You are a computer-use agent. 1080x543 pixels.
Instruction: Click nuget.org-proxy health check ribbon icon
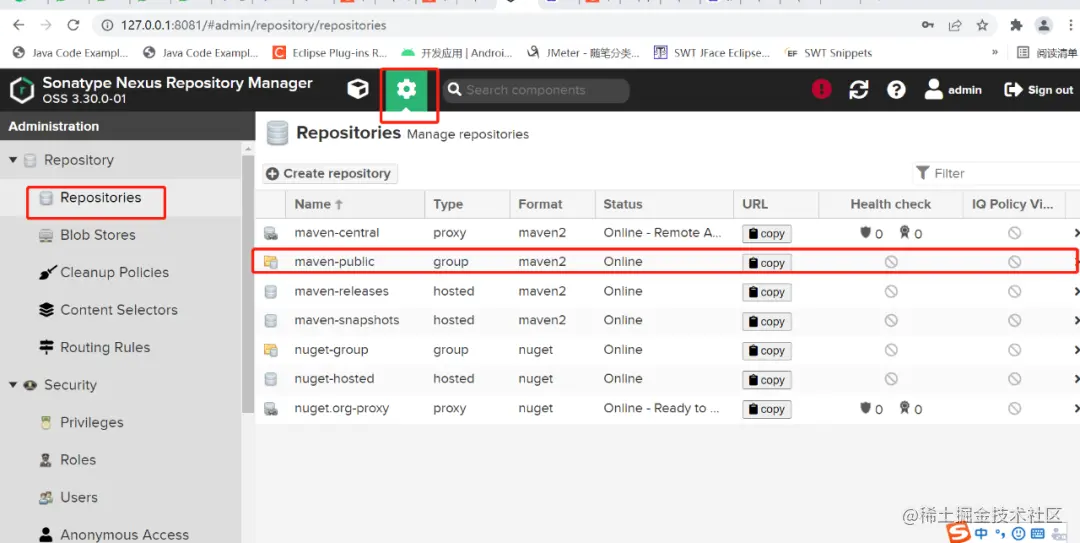[905, 408]
